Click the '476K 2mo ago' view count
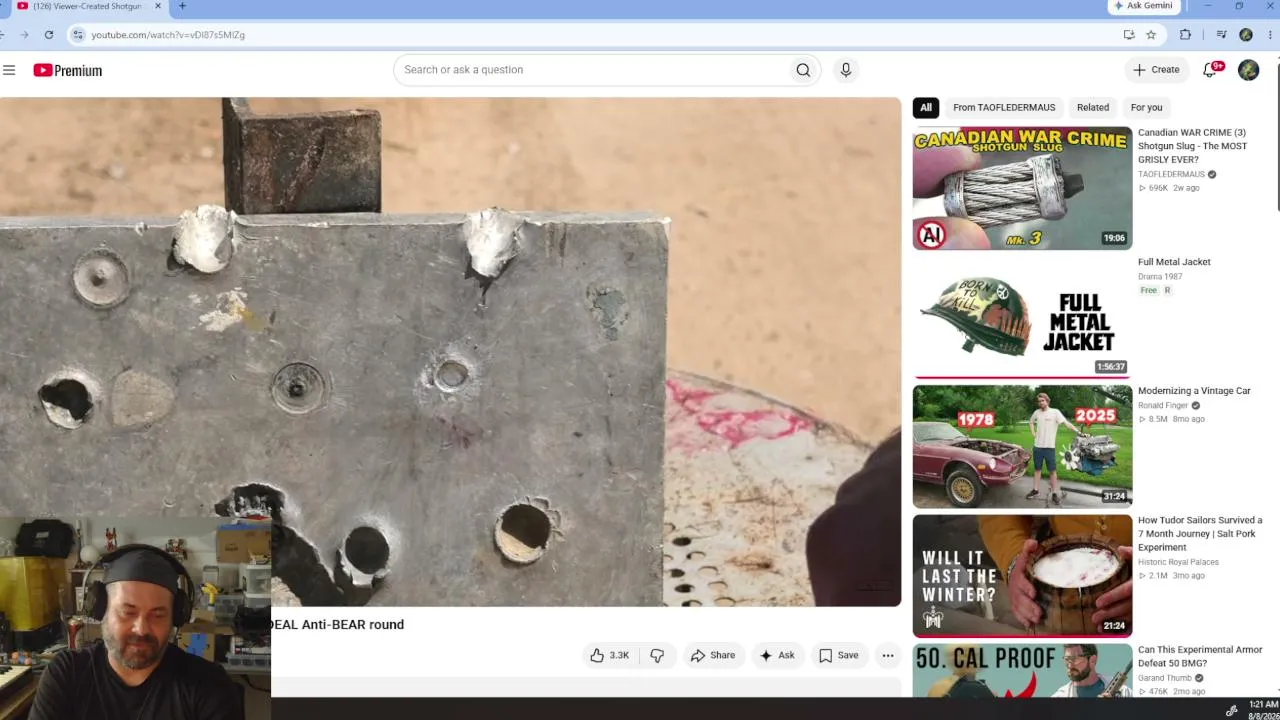 point(1171,692)
